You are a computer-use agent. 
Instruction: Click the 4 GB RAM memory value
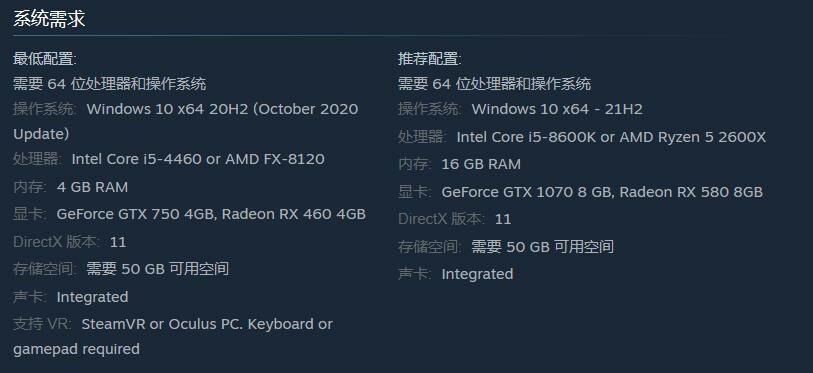92,187
